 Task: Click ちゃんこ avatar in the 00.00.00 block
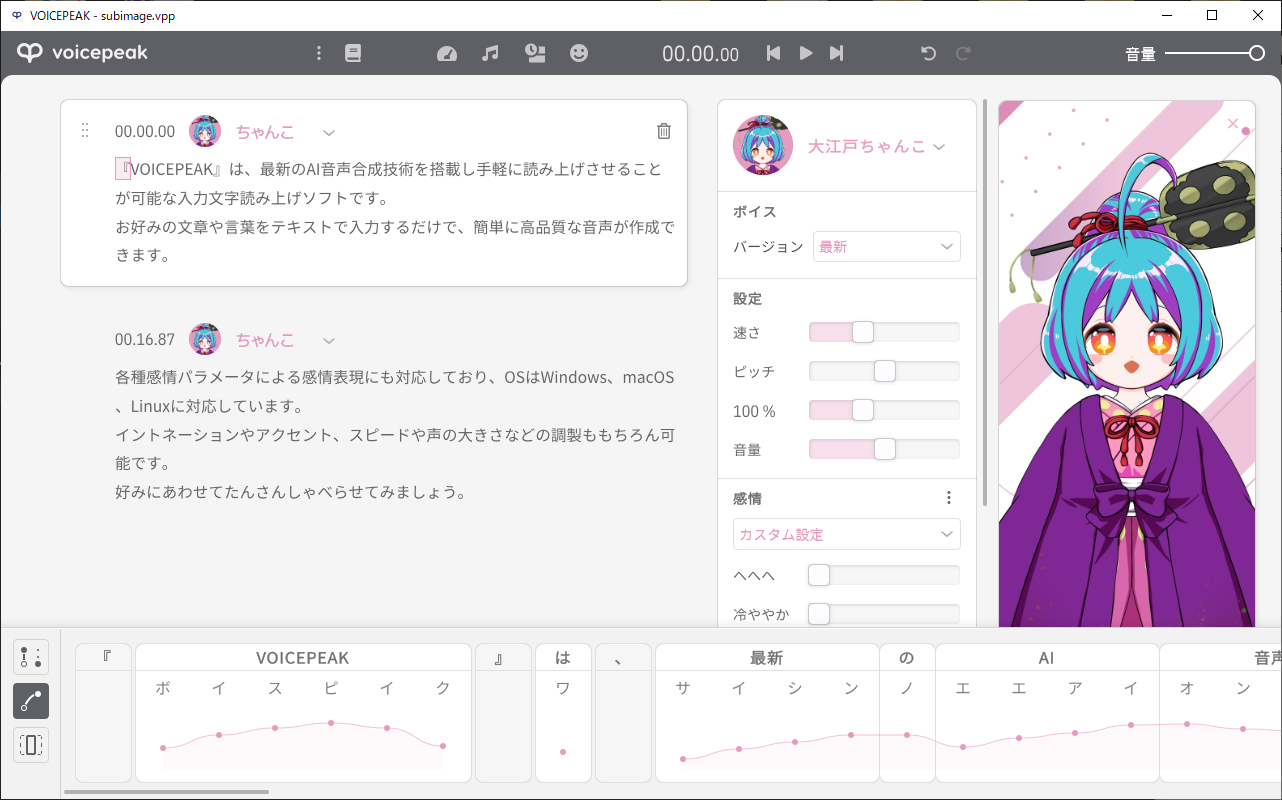tap(205, 131)
